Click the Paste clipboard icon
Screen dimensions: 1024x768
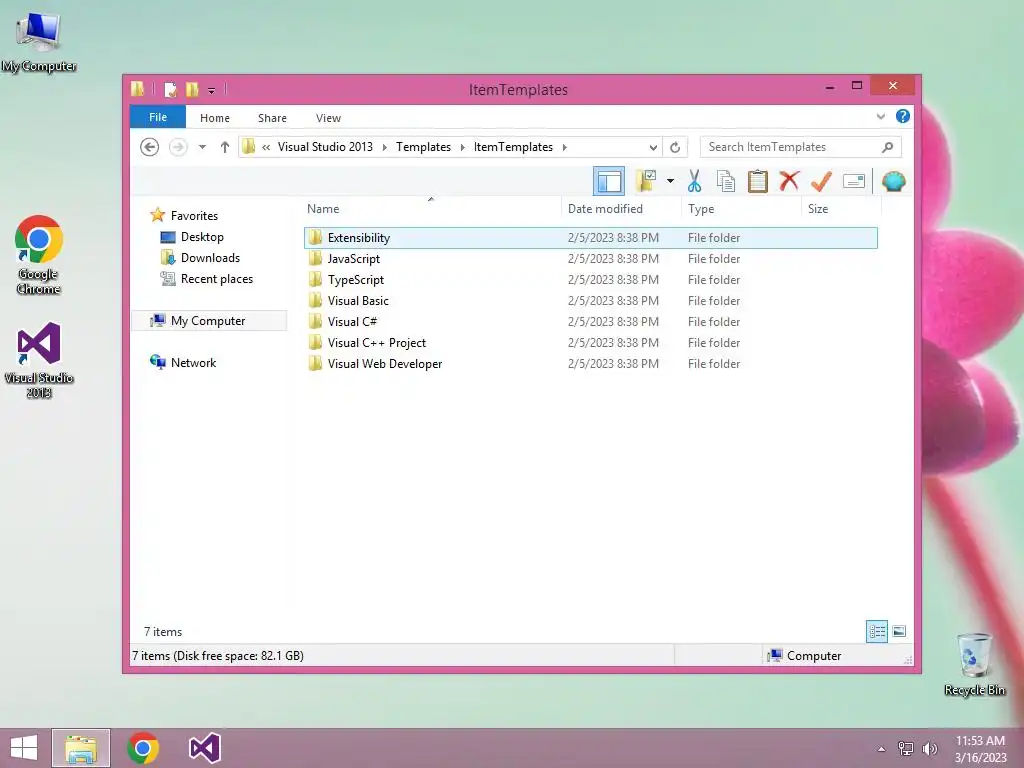758,181
